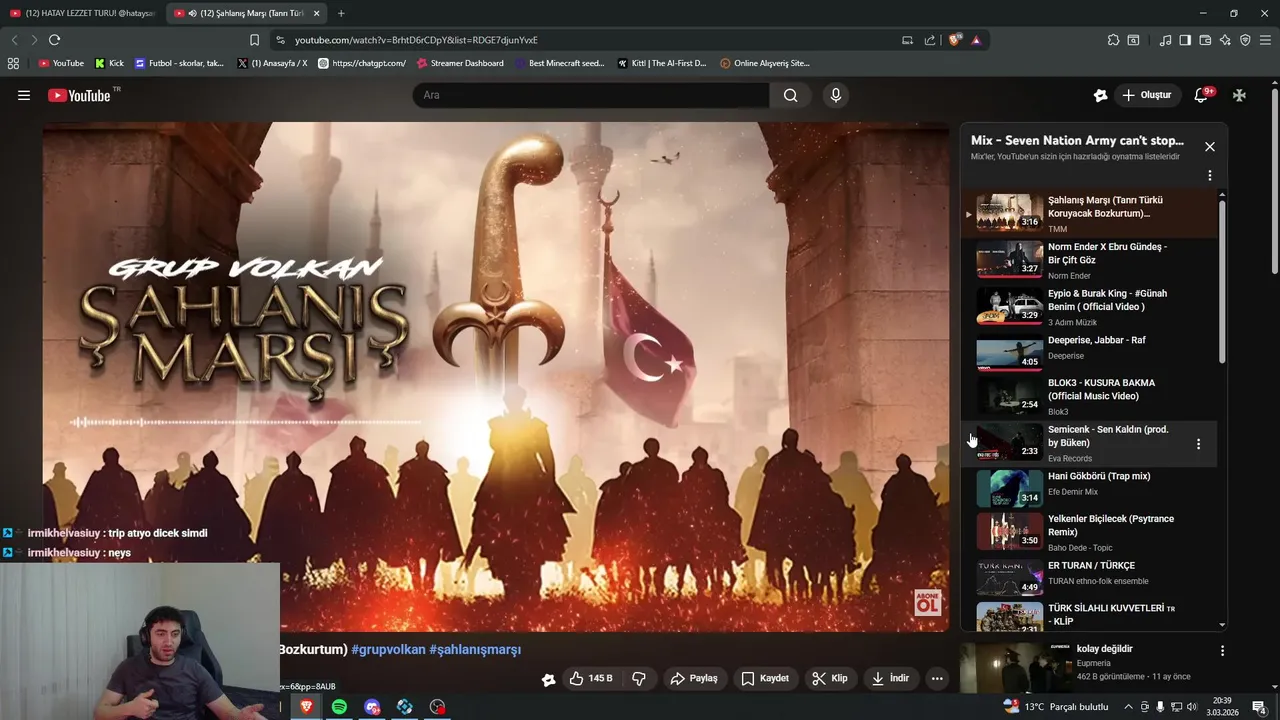Open Best Minecraft seed bookmark
Screen dimensions: 1280x720
tap(559, 63)
